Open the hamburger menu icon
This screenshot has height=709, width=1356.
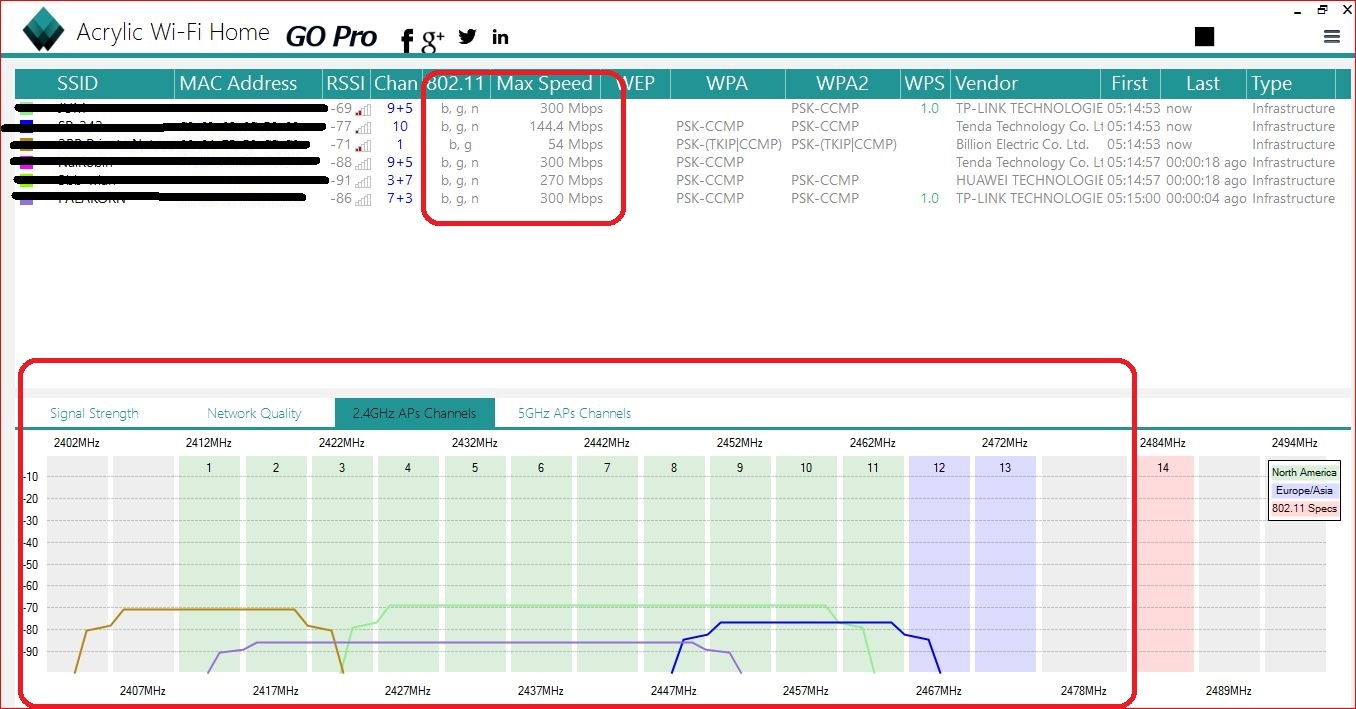1331,36
